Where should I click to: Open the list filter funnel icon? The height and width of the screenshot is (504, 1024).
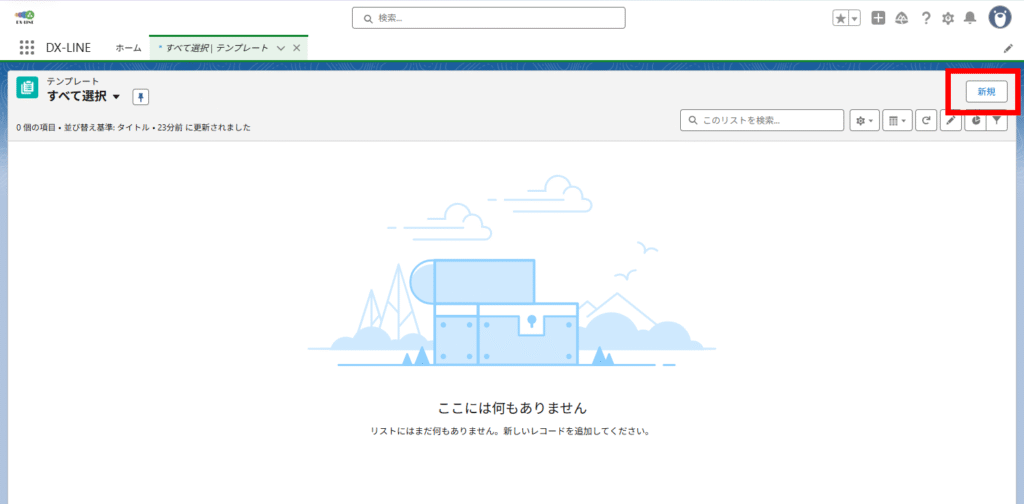coord(996,120)
